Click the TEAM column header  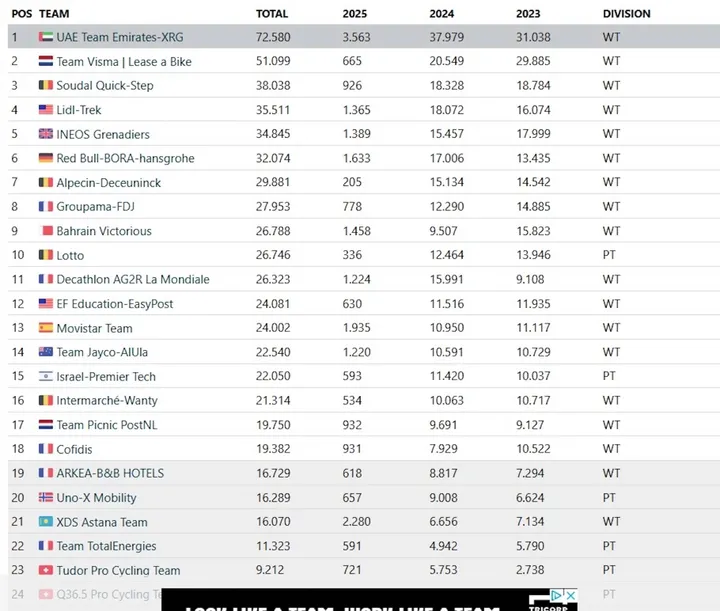point(54,14)
